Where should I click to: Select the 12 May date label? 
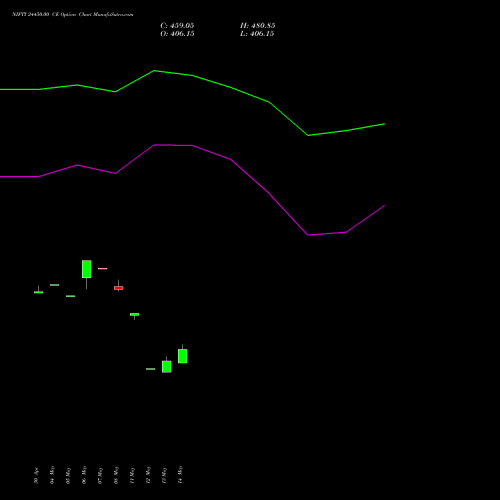(x=148, y=475)
